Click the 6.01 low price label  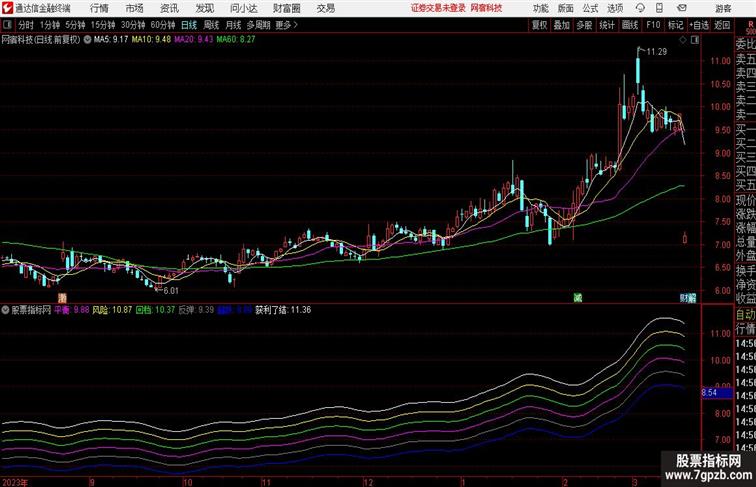click(171, 291)
